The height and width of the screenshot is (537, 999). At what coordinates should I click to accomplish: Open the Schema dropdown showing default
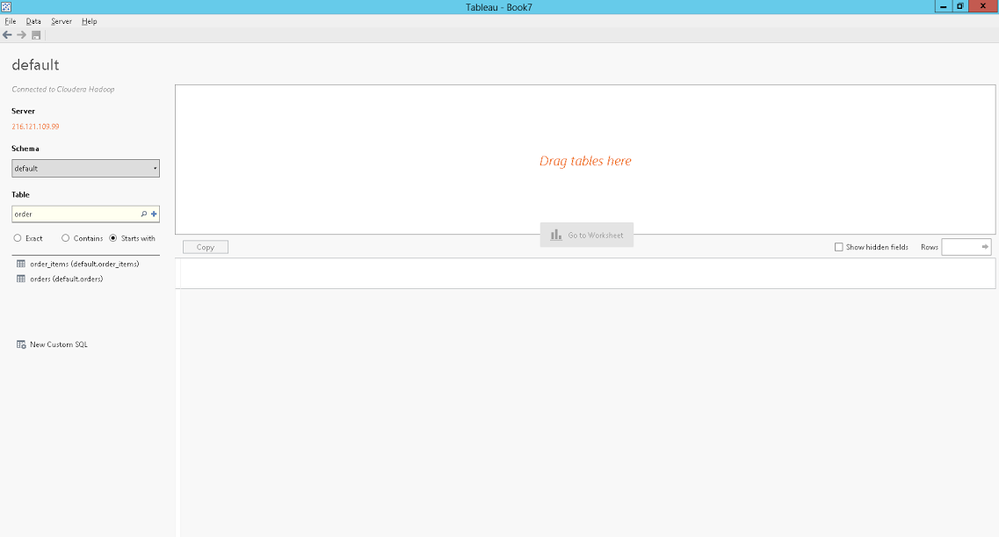pos(85,168)
